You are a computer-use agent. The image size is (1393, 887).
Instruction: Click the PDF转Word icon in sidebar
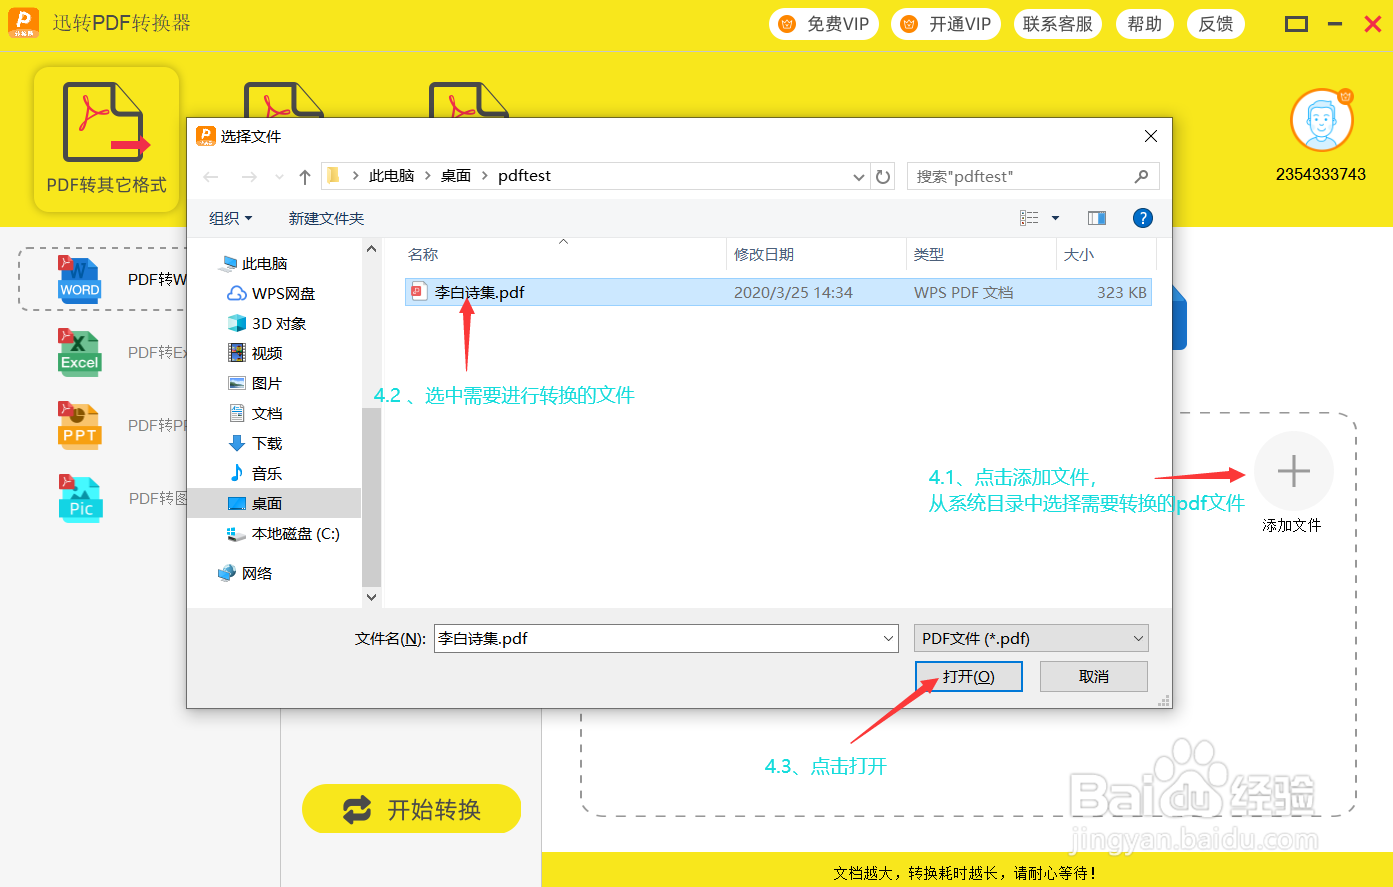point(79,279)
